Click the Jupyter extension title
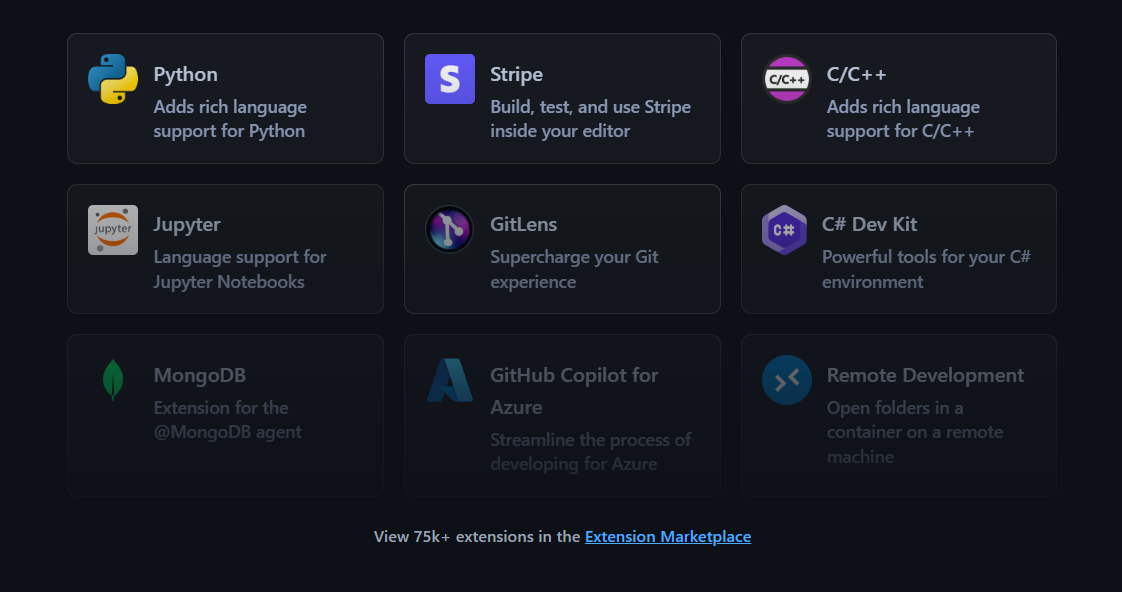This screenshot has width=1122, height=592. point(187,225)
